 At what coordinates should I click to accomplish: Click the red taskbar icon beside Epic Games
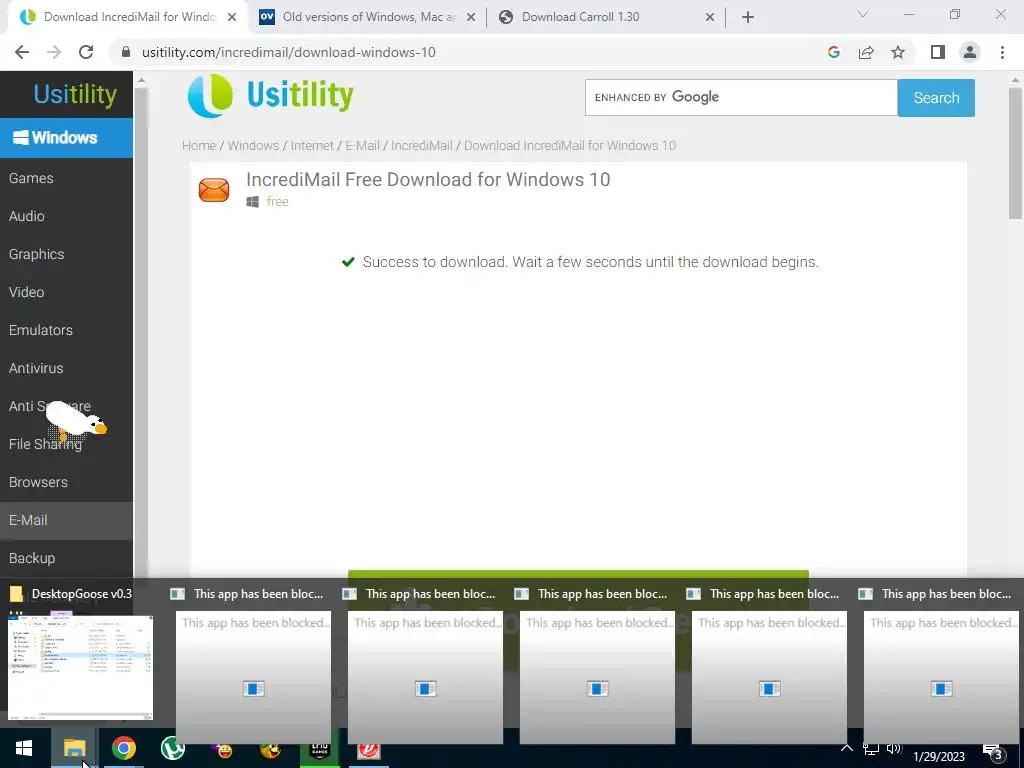tap(369, 750)
